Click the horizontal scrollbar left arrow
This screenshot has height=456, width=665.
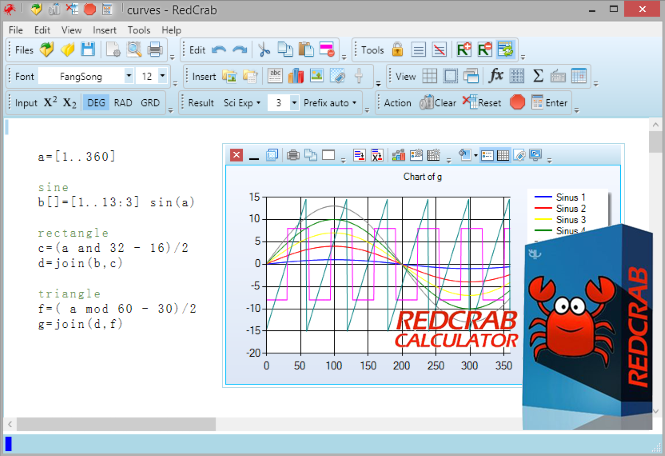tap(10, 423)
